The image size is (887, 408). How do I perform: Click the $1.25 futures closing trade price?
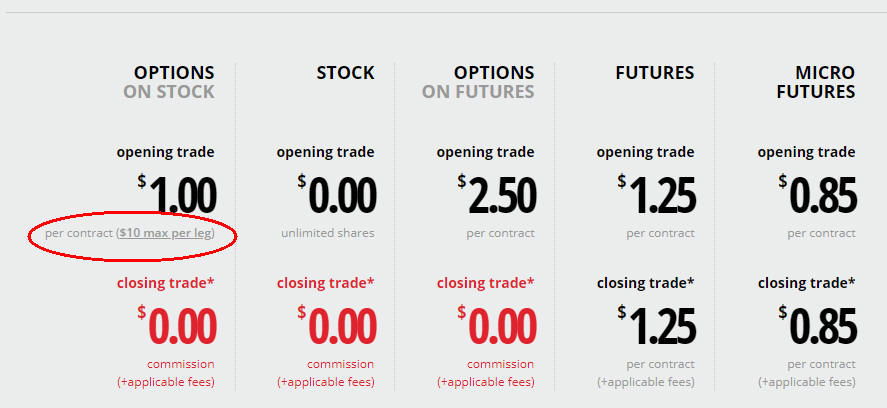657,326
